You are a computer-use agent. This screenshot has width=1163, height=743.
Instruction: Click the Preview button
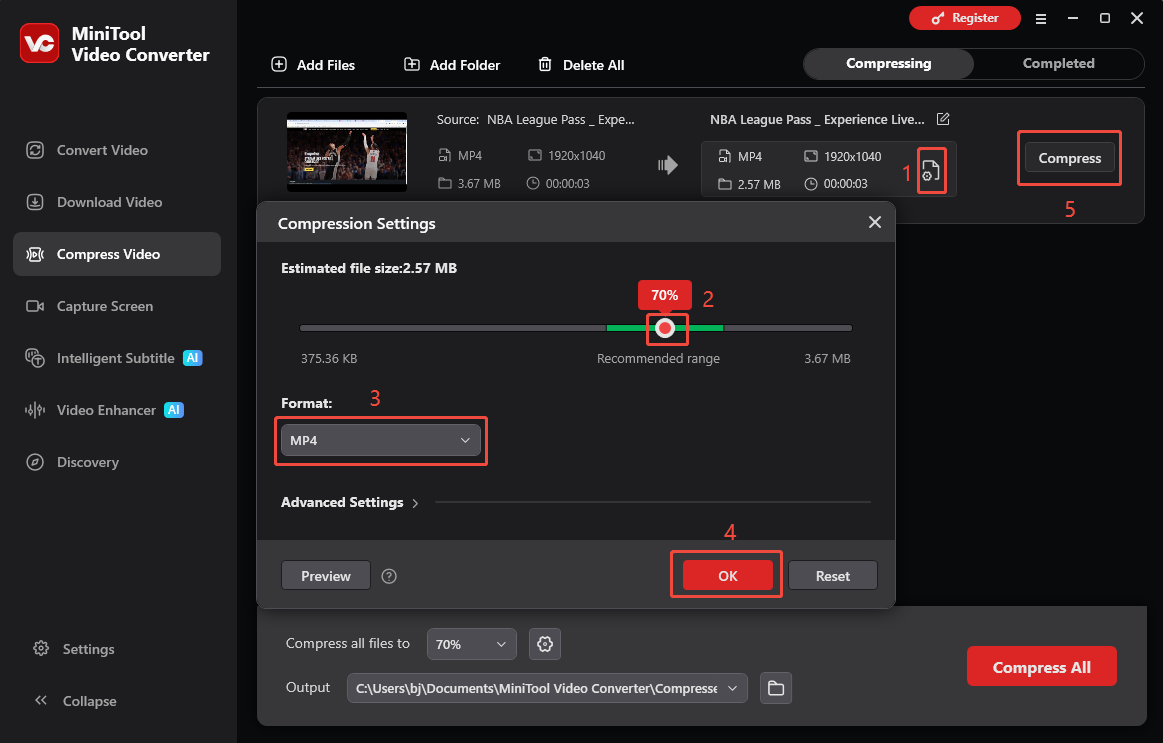pyautogui.click(x=326, y=576)
